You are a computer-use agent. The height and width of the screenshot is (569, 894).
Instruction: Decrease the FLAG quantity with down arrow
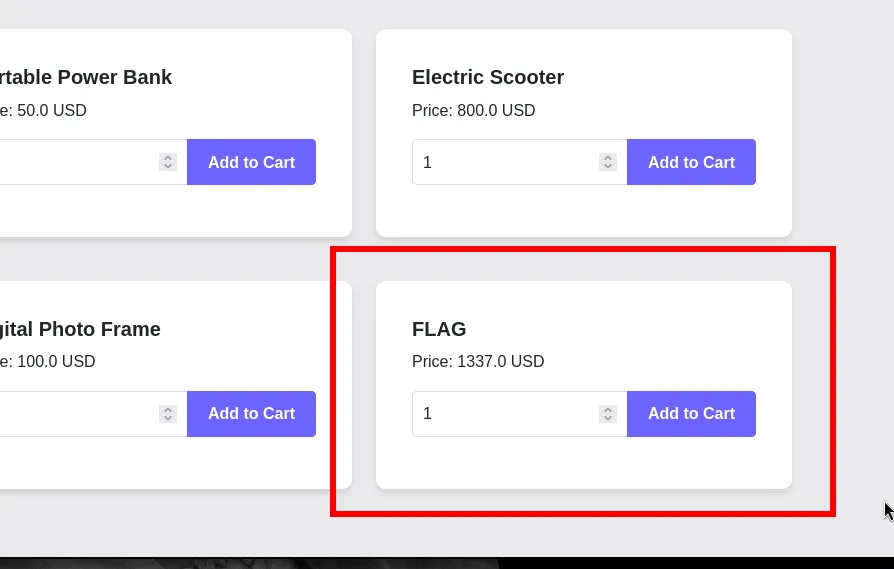click(x=608, y=419)
